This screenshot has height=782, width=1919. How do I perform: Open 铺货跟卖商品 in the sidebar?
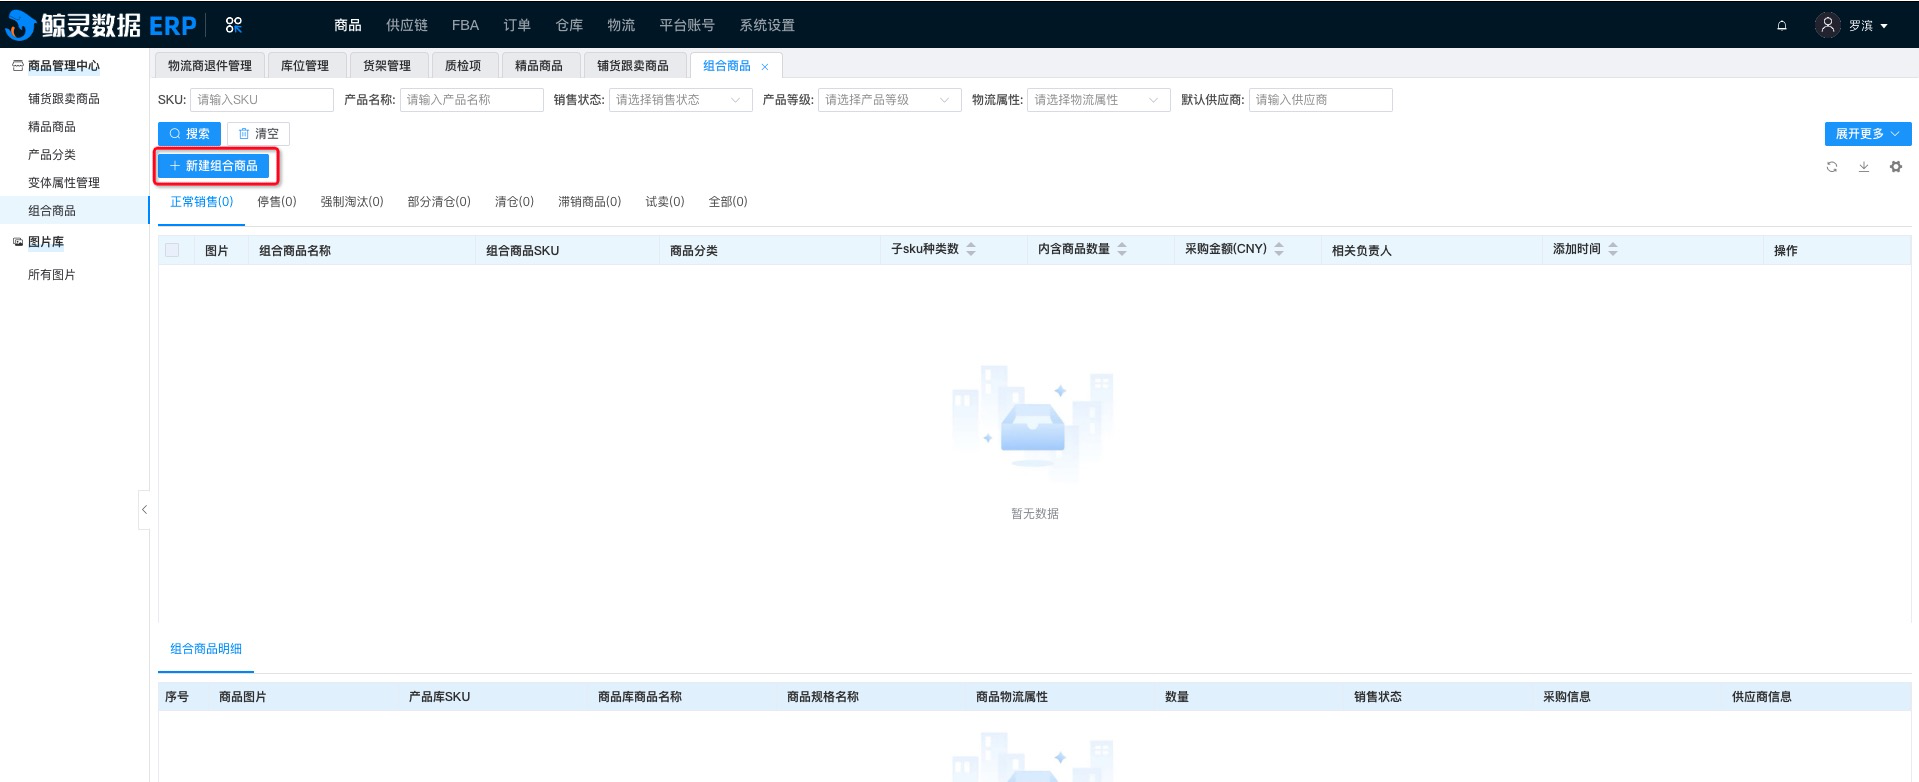(64, 99)
